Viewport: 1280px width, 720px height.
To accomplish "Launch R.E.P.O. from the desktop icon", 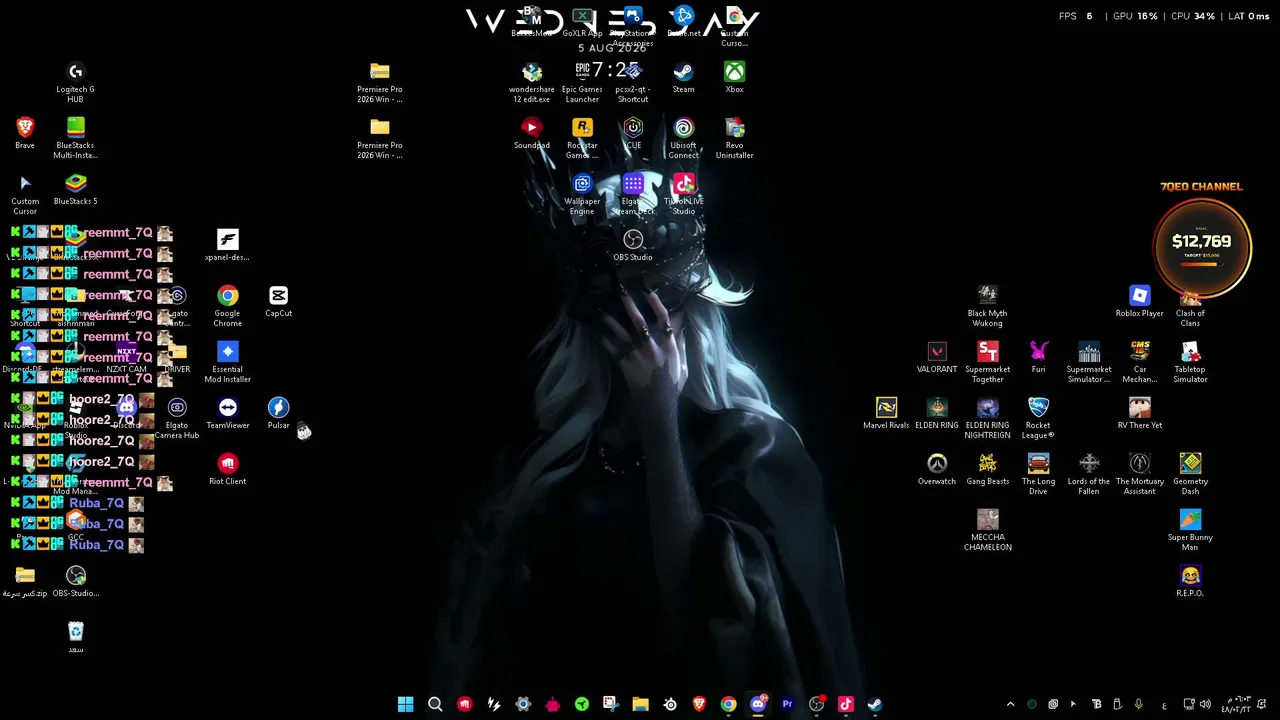I will pyautogui.click(x=1190, y=576).
